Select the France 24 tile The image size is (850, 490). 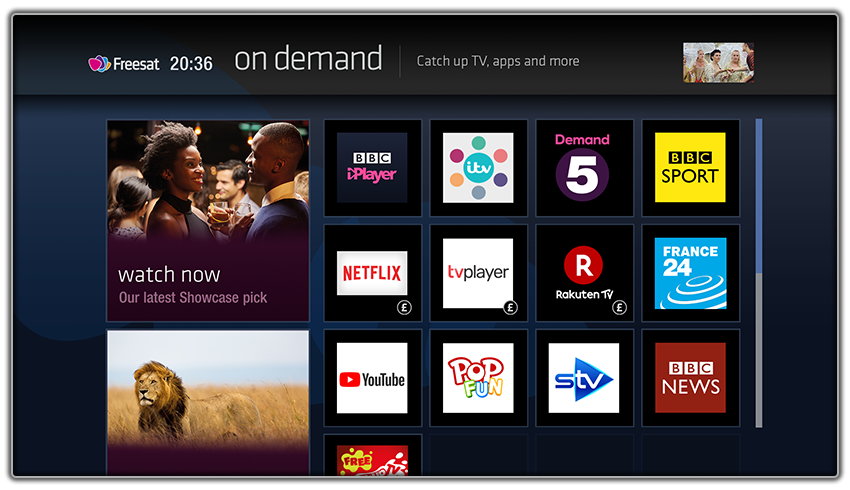(x=691, y=273)
